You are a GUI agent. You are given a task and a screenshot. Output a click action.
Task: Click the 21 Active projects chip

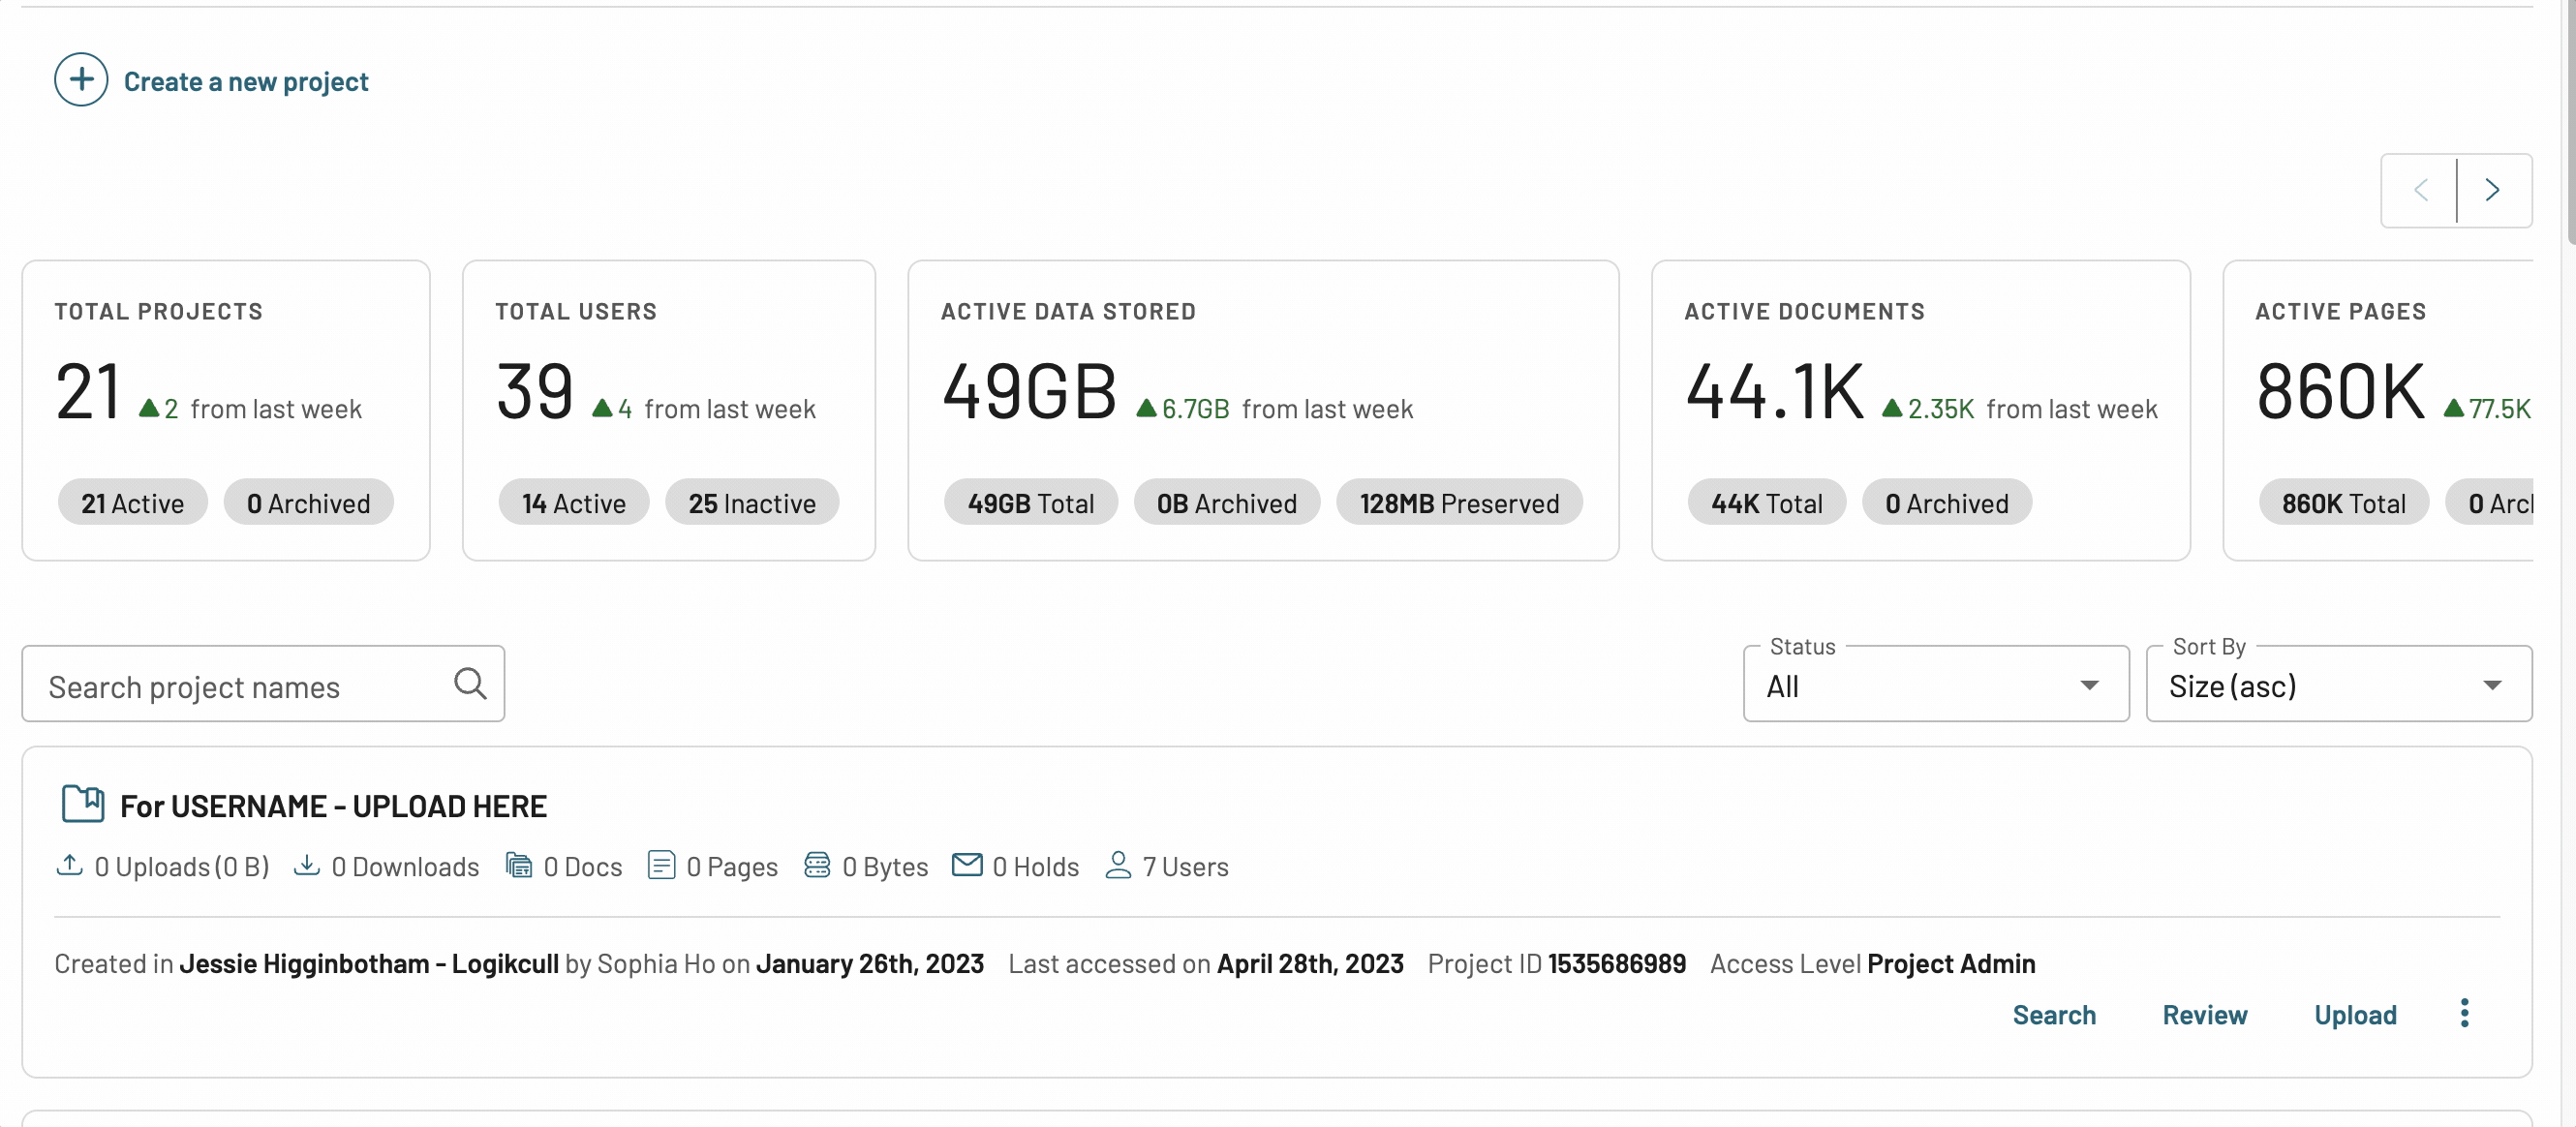point(133,502)
